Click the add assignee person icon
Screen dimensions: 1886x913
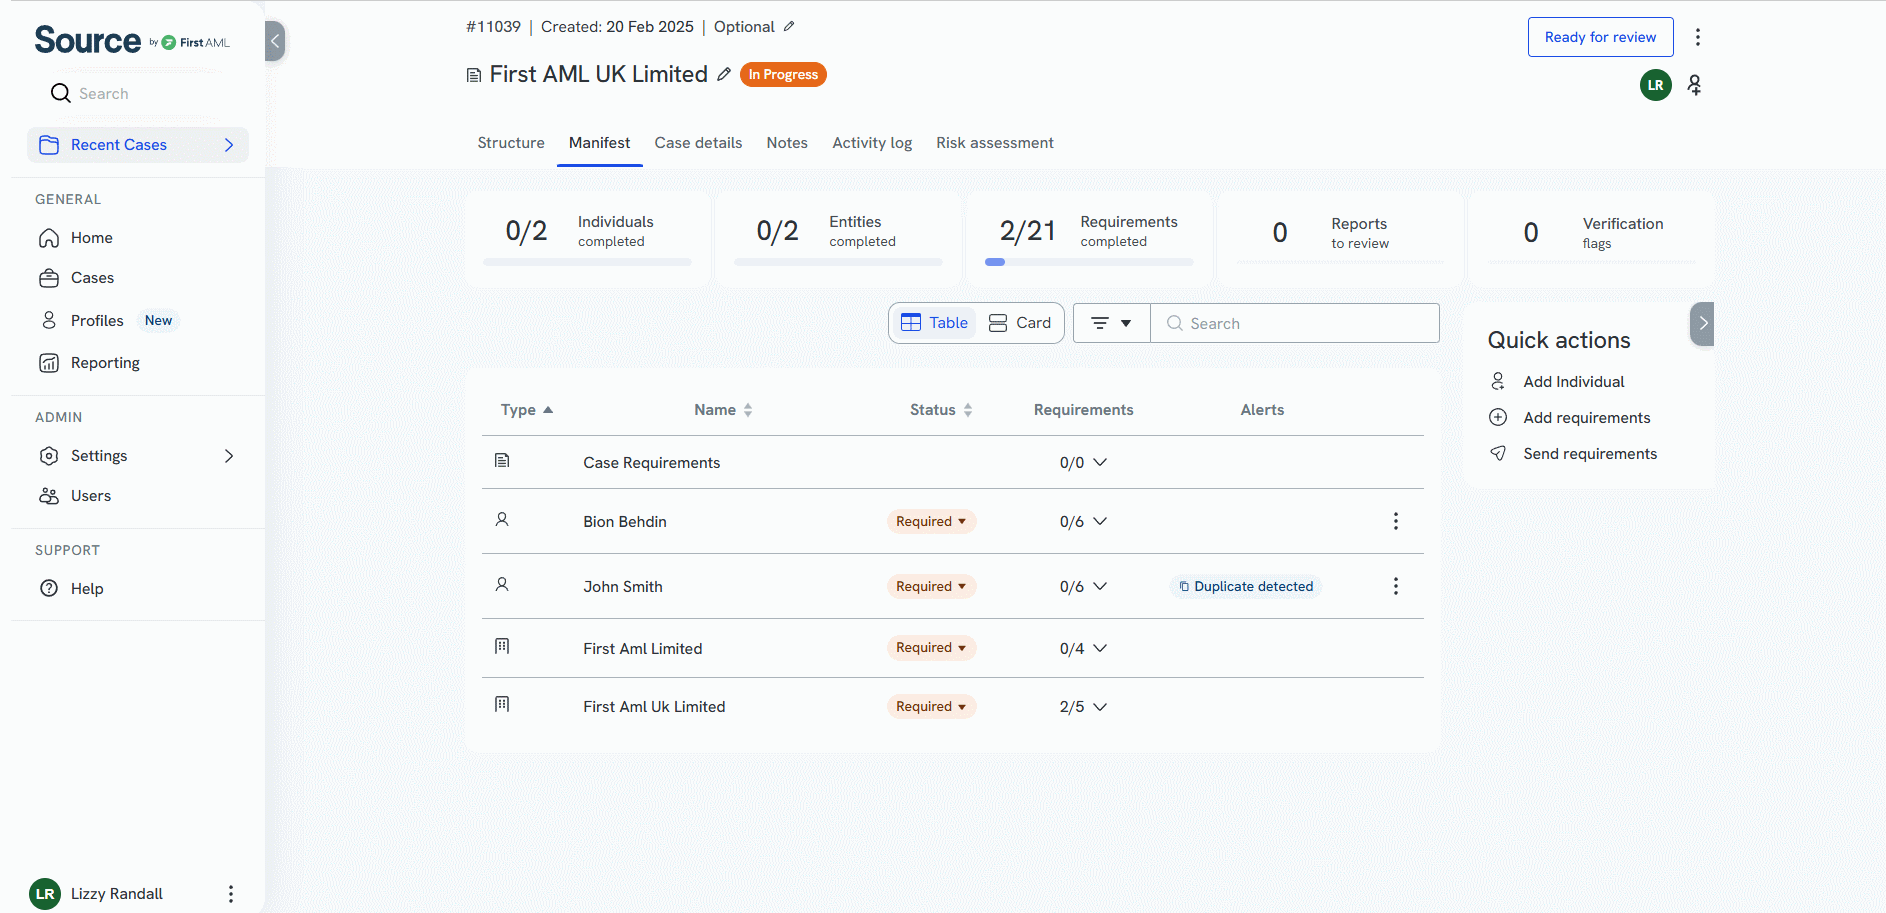[x=1694, y=85]
